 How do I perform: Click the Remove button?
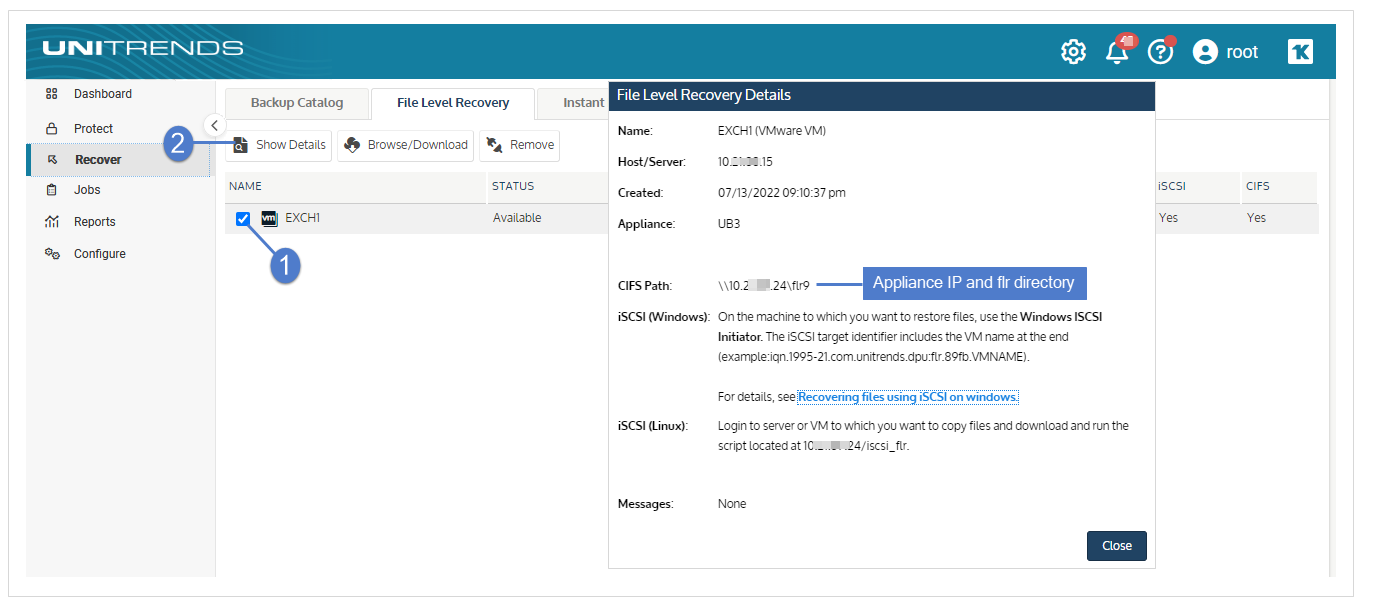point(519,145)
